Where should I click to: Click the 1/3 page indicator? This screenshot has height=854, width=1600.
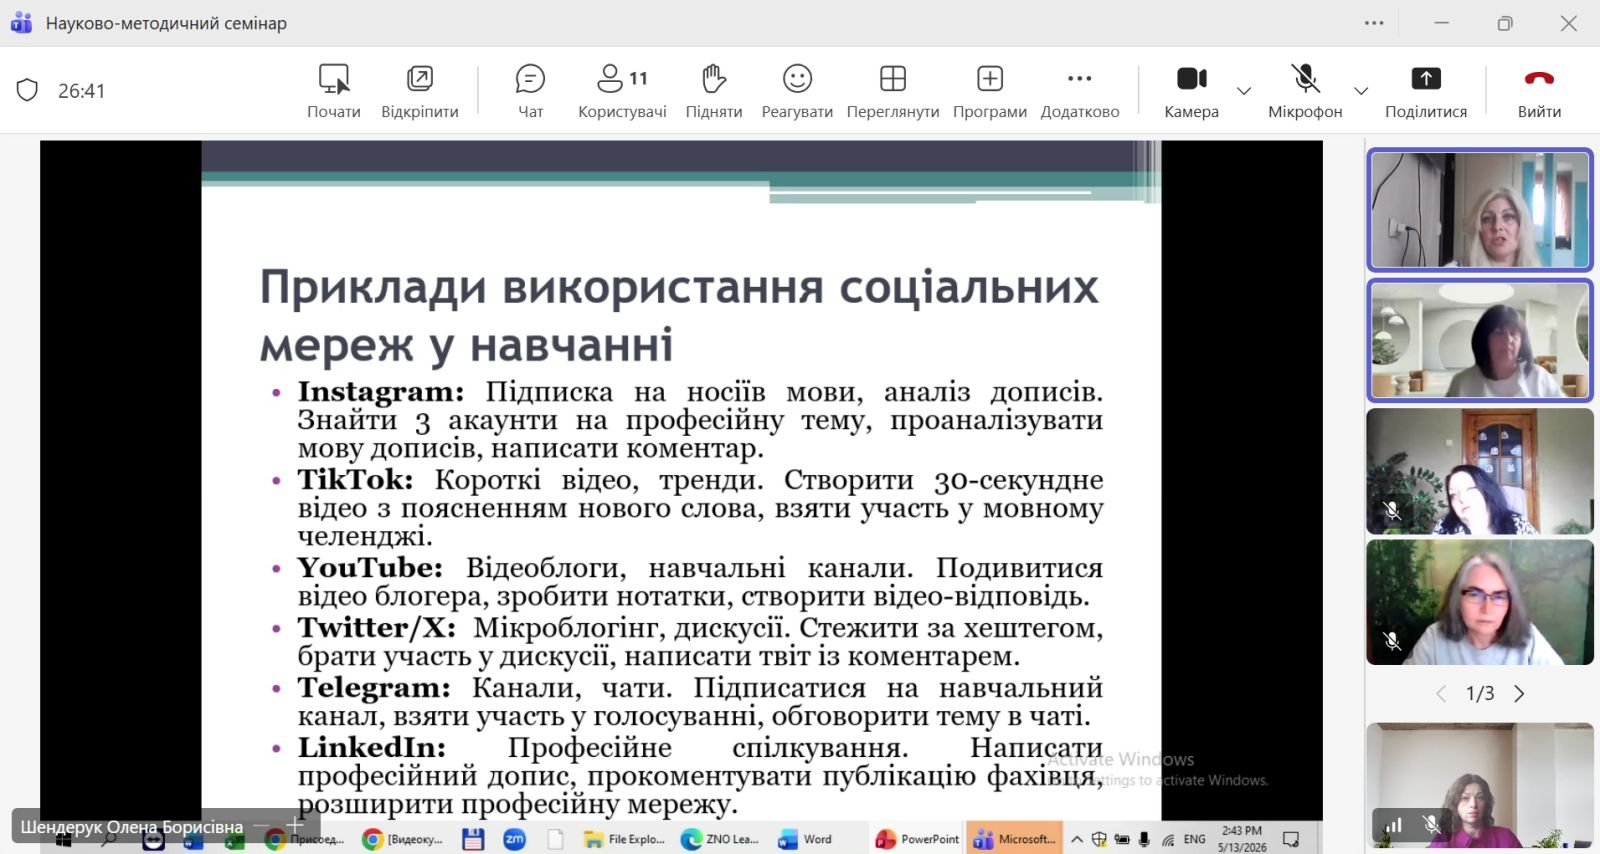click(x=1480, y=694)
